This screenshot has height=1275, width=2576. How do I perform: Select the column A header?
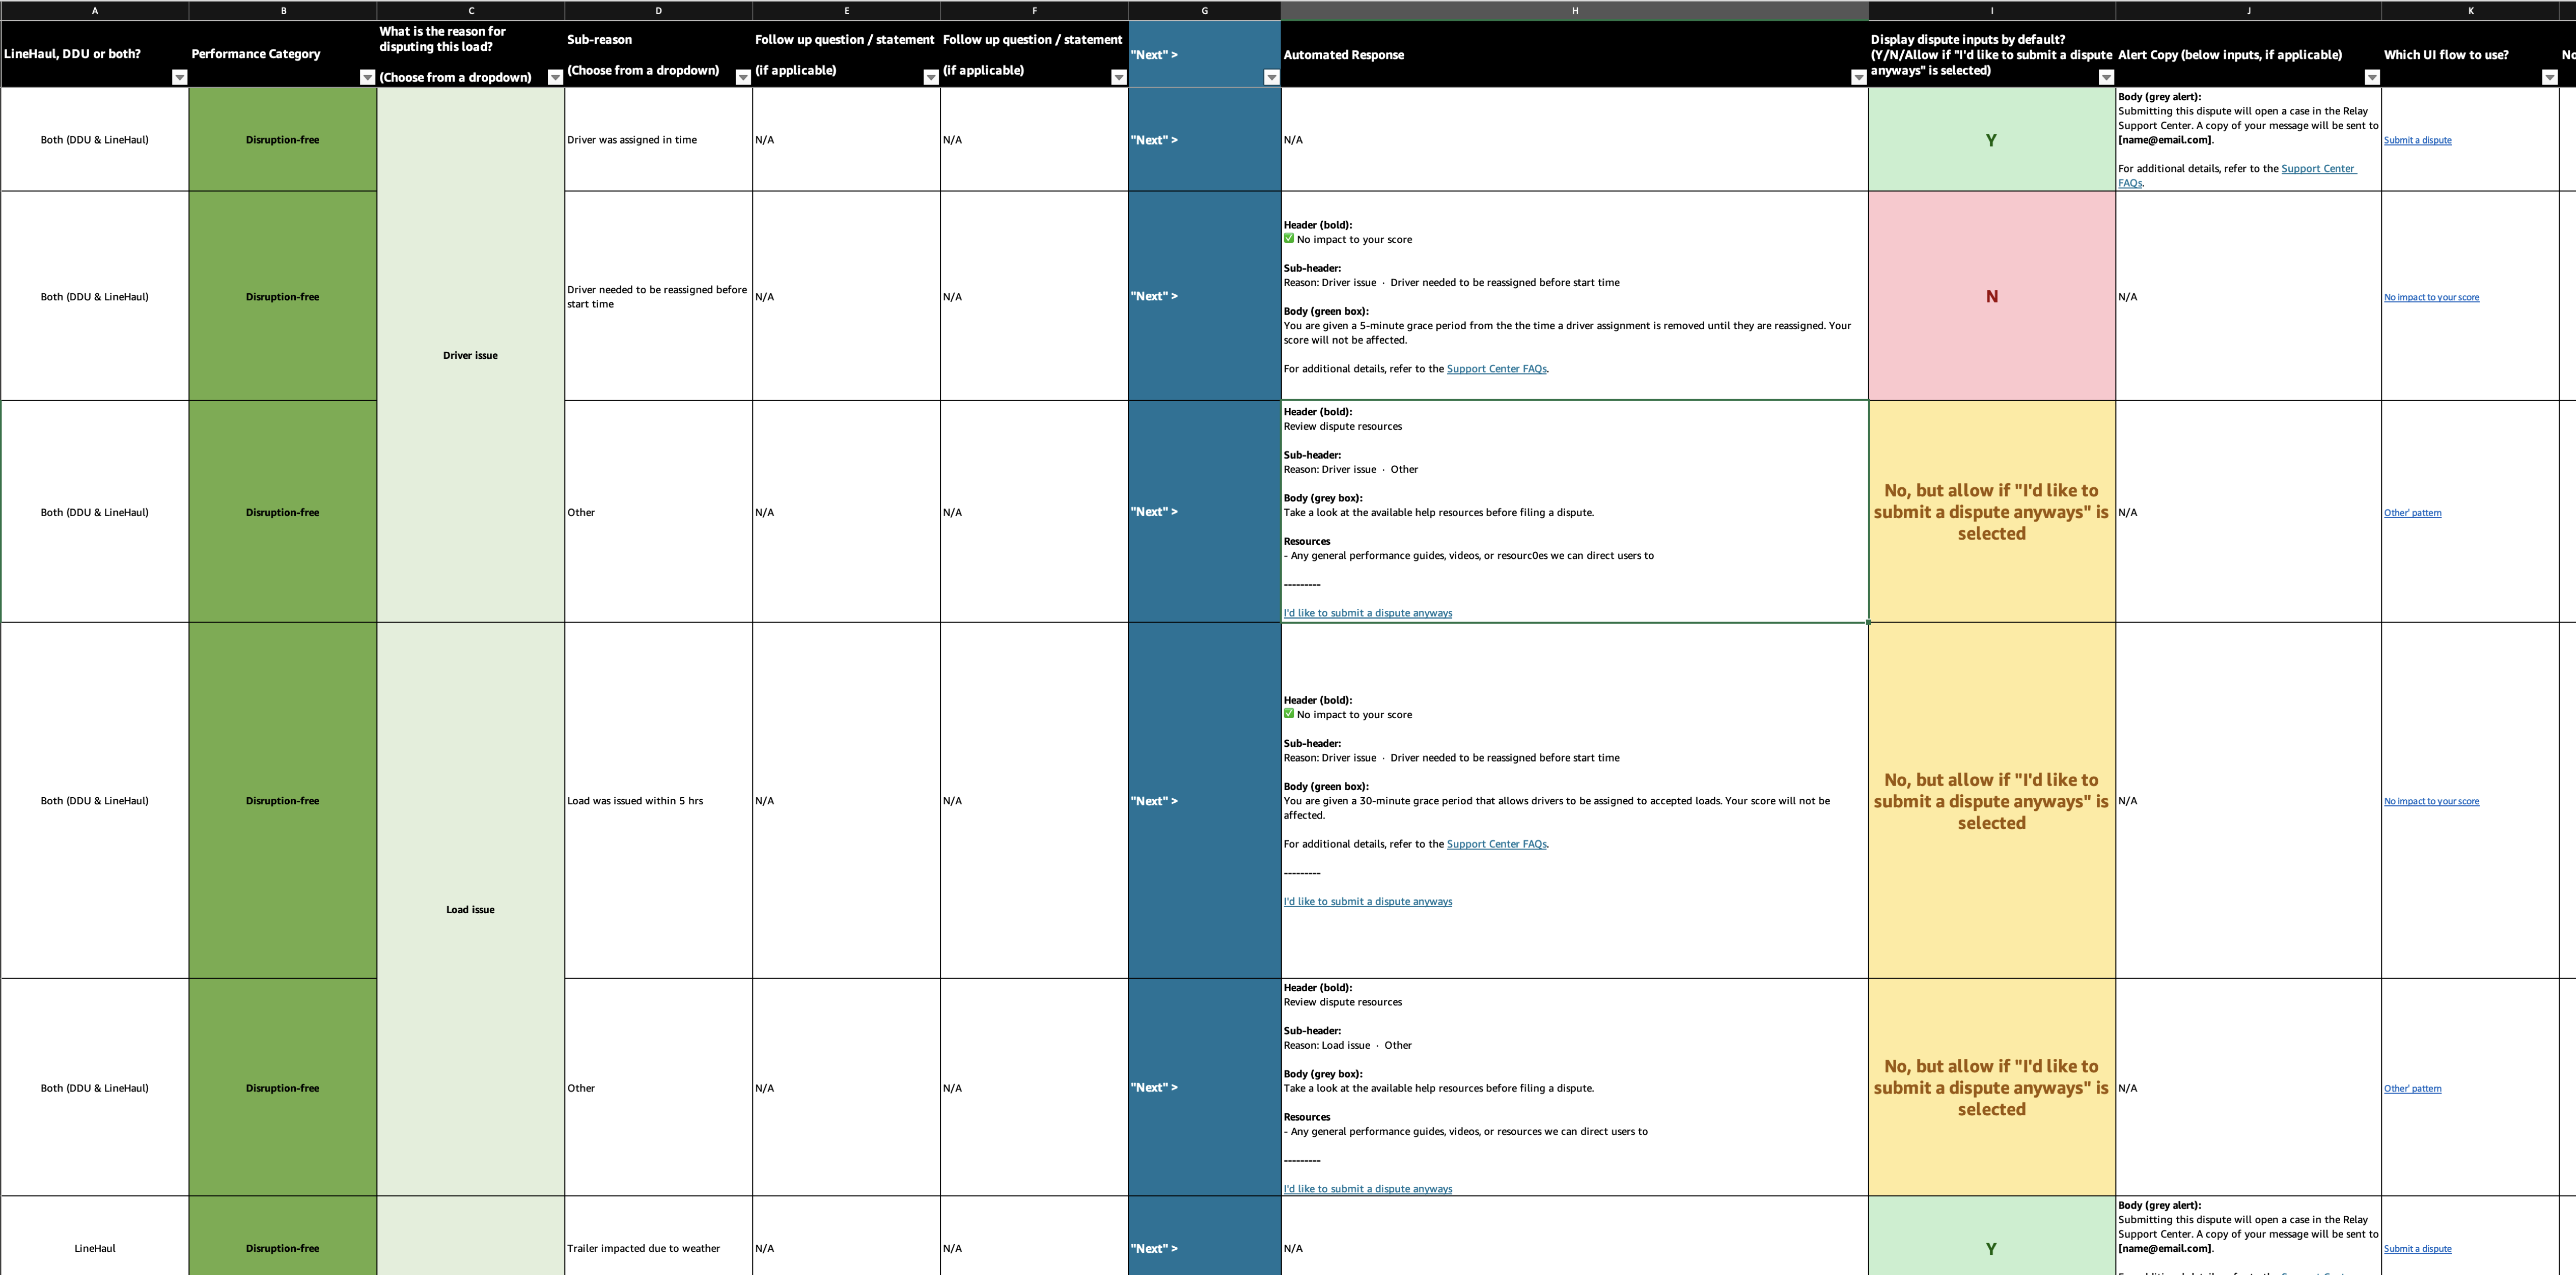(95, 11)
